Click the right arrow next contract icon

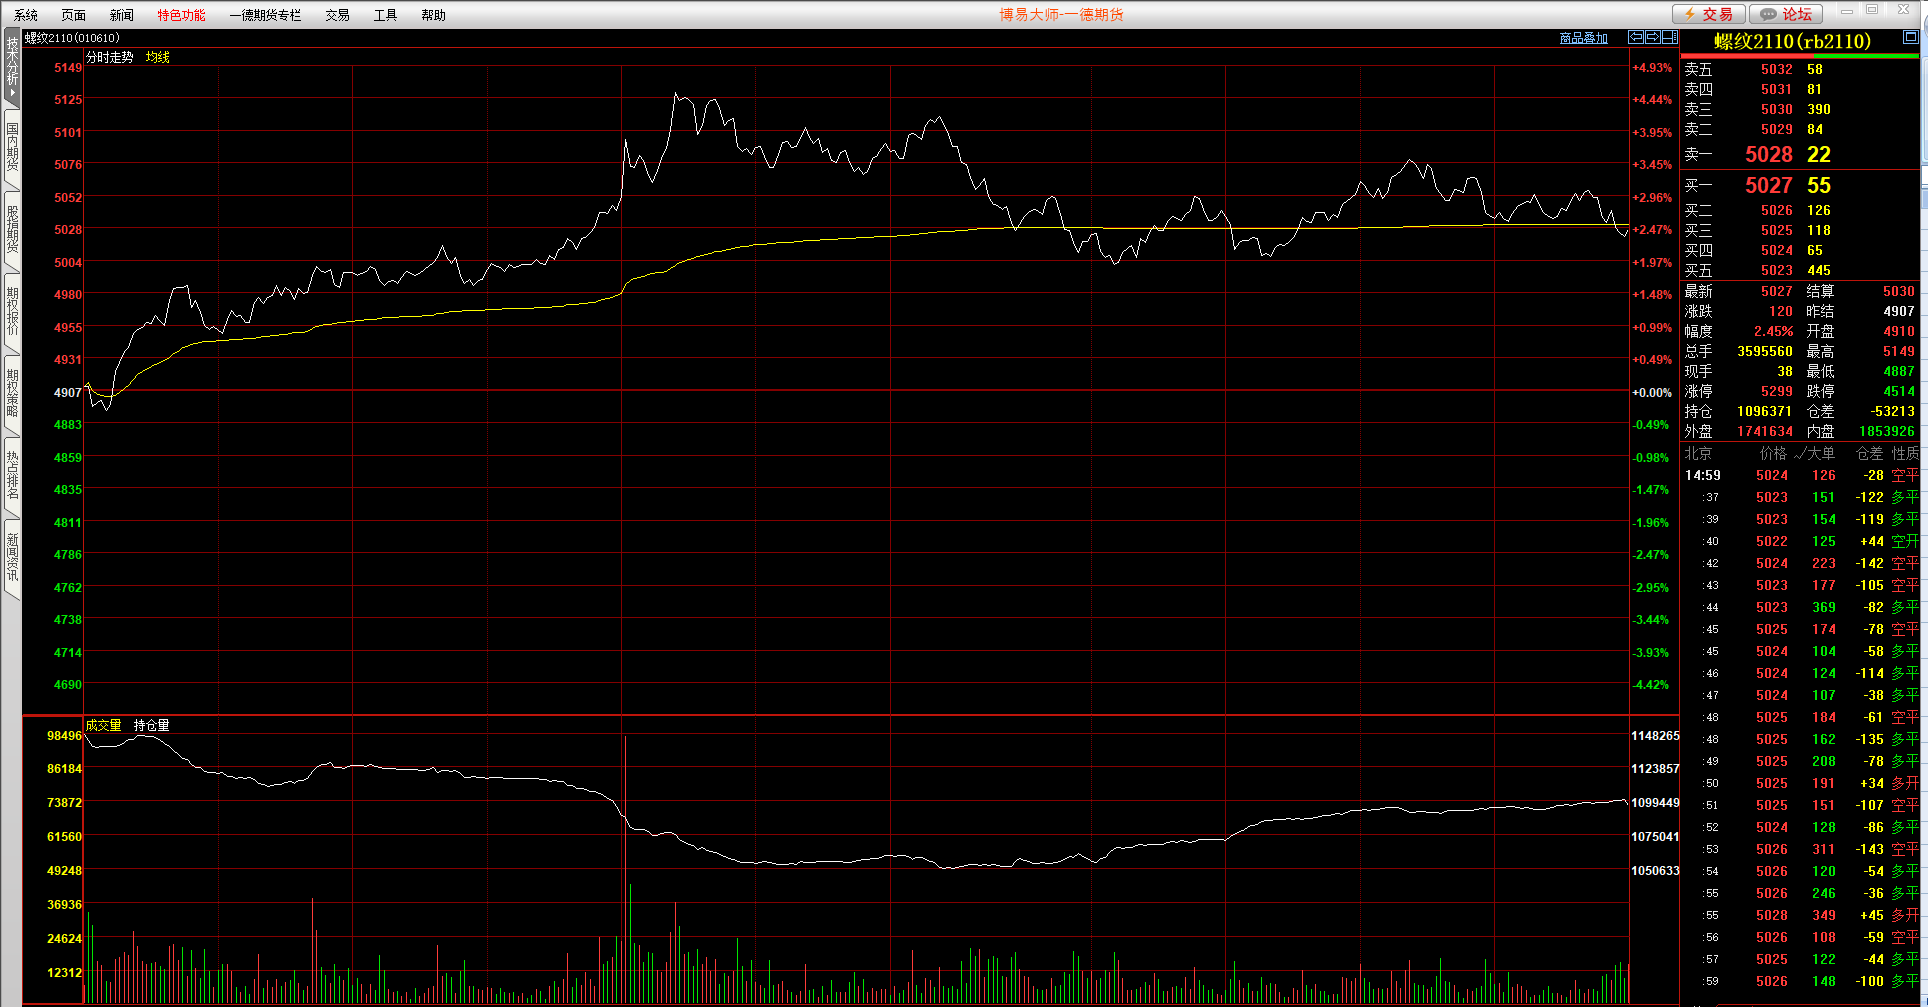[1653, 37]
